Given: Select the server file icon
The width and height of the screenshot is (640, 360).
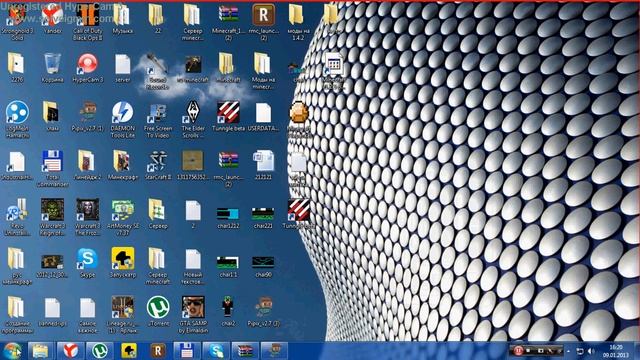Looking at the screenshot, I should coord(122,68).
